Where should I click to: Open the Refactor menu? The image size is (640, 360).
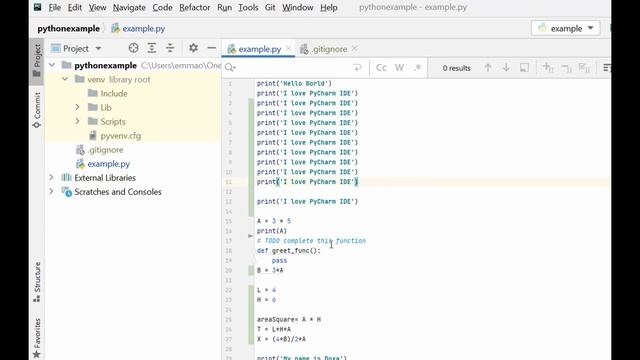pos(195,7)
